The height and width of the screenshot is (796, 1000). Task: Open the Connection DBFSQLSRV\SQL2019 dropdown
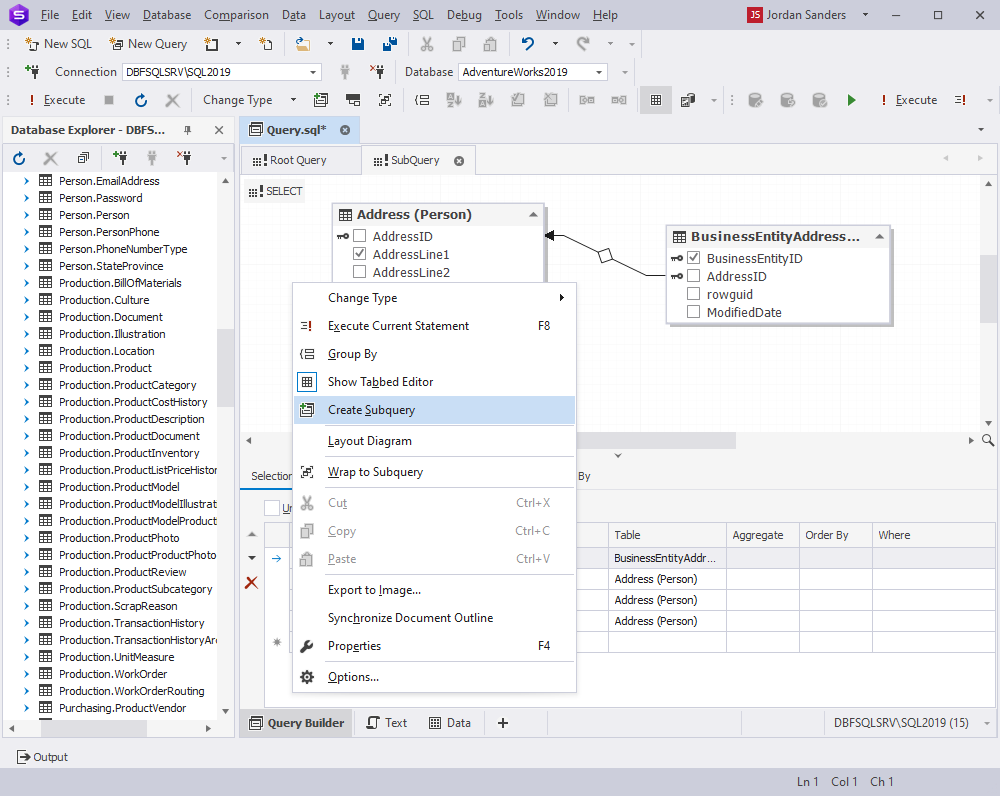pyautogui.click(x=313, y=72)
